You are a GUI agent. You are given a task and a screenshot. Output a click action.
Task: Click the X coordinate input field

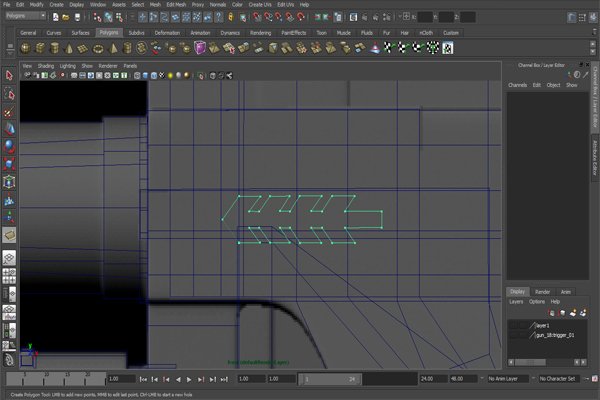click(x=424, y=17)
